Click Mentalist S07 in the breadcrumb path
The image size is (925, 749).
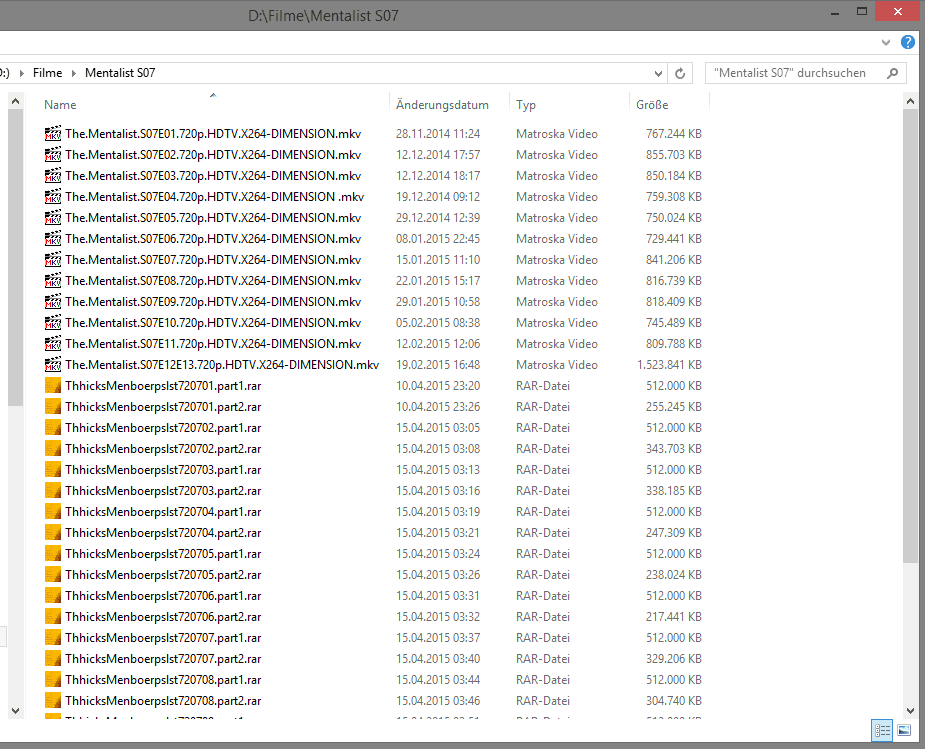[120, 73]
